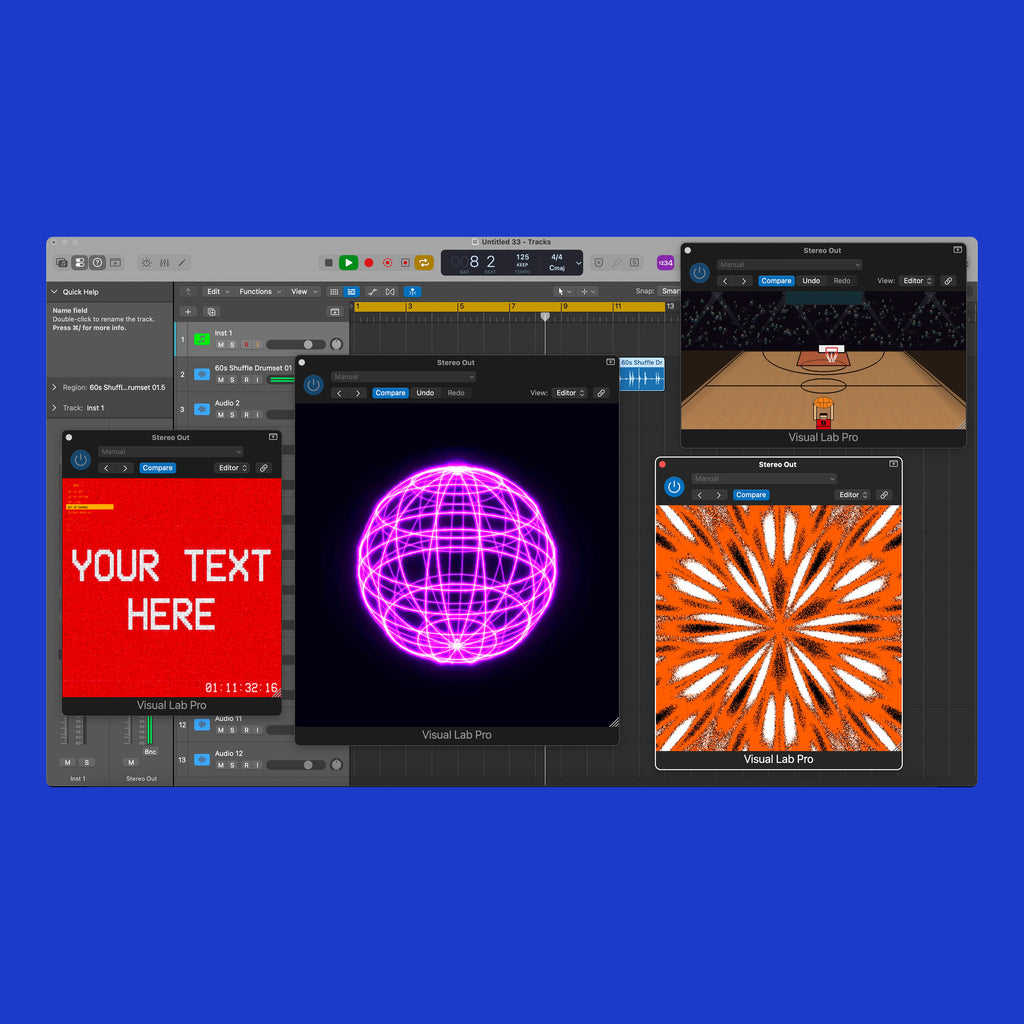Toggle power button of orange kaleidoscope window
Viewport: 1024px width, 1024px height.
click(674, 487)
